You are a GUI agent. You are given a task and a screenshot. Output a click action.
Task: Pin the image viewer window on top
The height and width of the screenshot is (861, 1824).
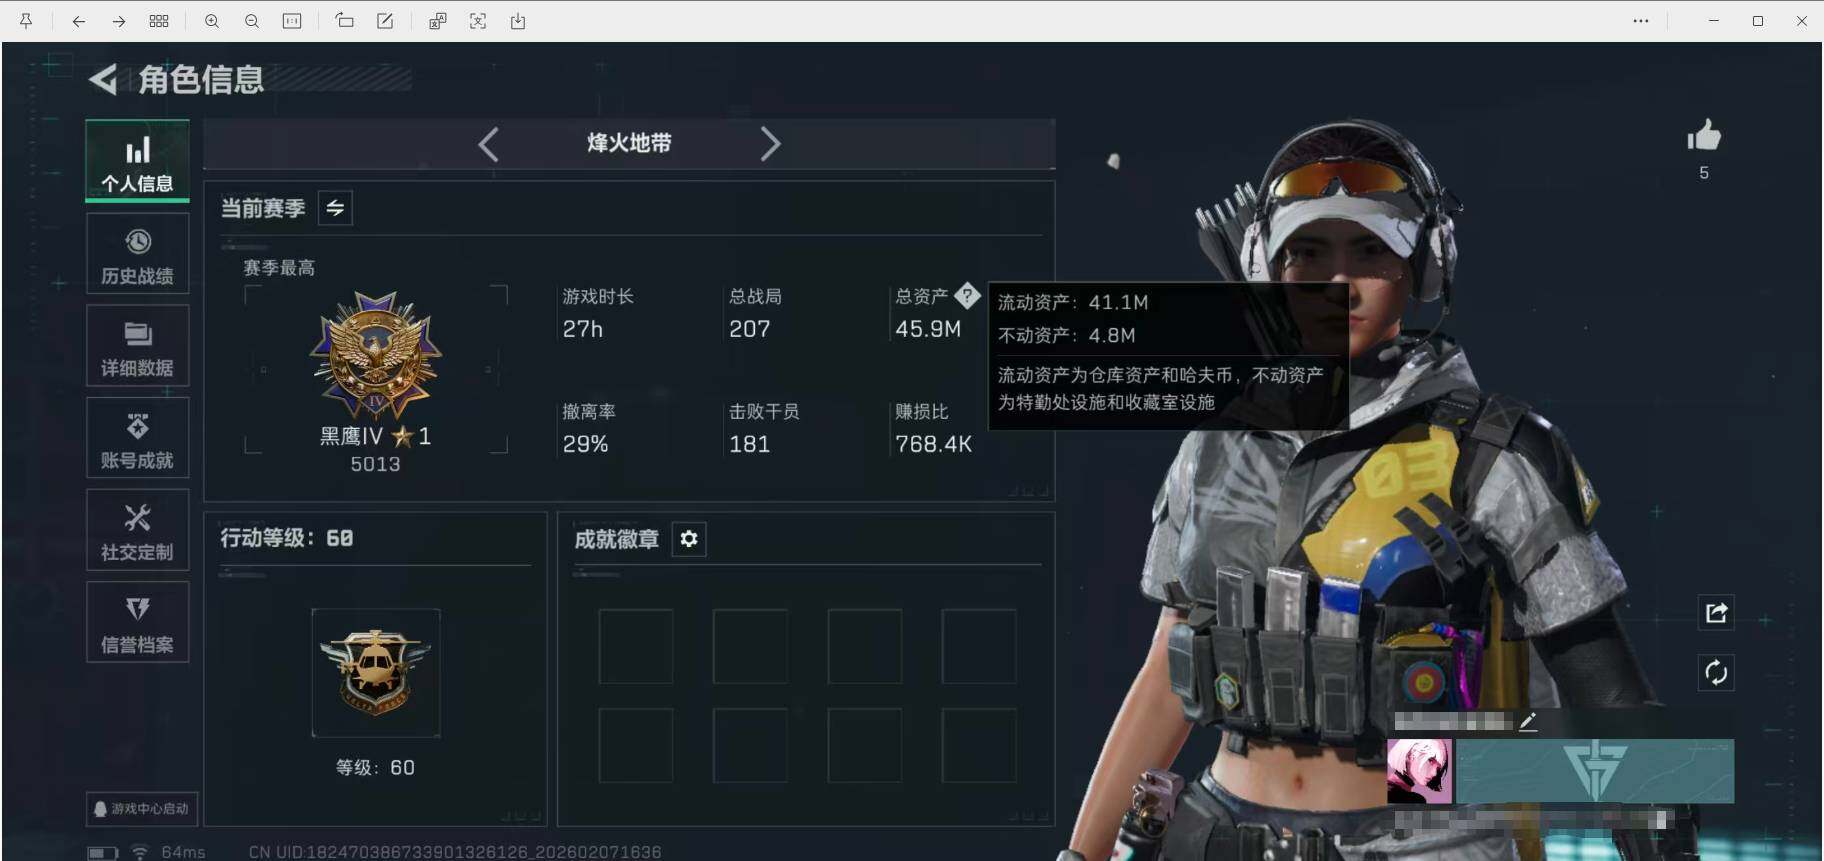(26, 21)
